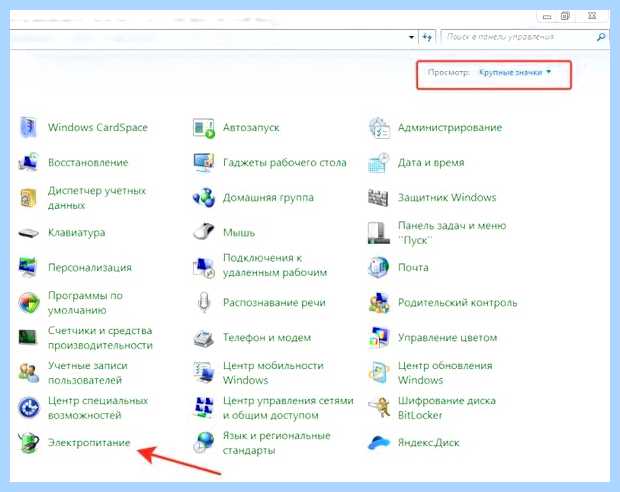Click the refresh button beside address bar
Viewport: 620px width, 492px height.
point(427,38)
